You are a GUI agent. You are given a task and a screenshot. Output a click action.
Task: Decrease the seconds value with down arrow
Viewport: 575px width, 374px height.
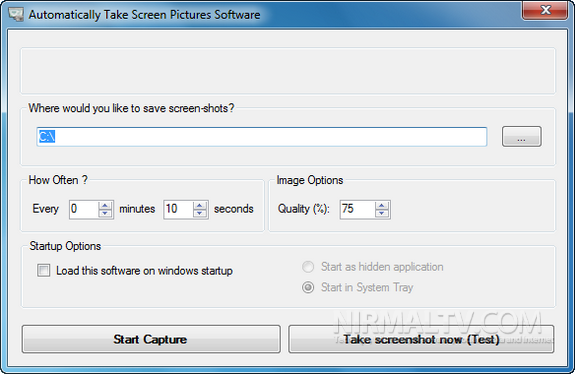pyautogui.click(x=200, y=214)
